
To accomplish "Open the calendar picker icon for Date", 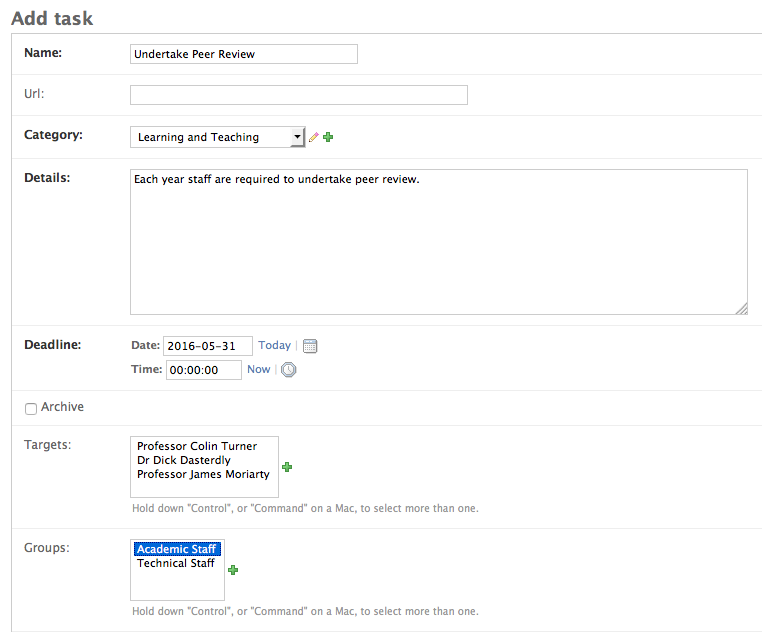I will 310,346.
